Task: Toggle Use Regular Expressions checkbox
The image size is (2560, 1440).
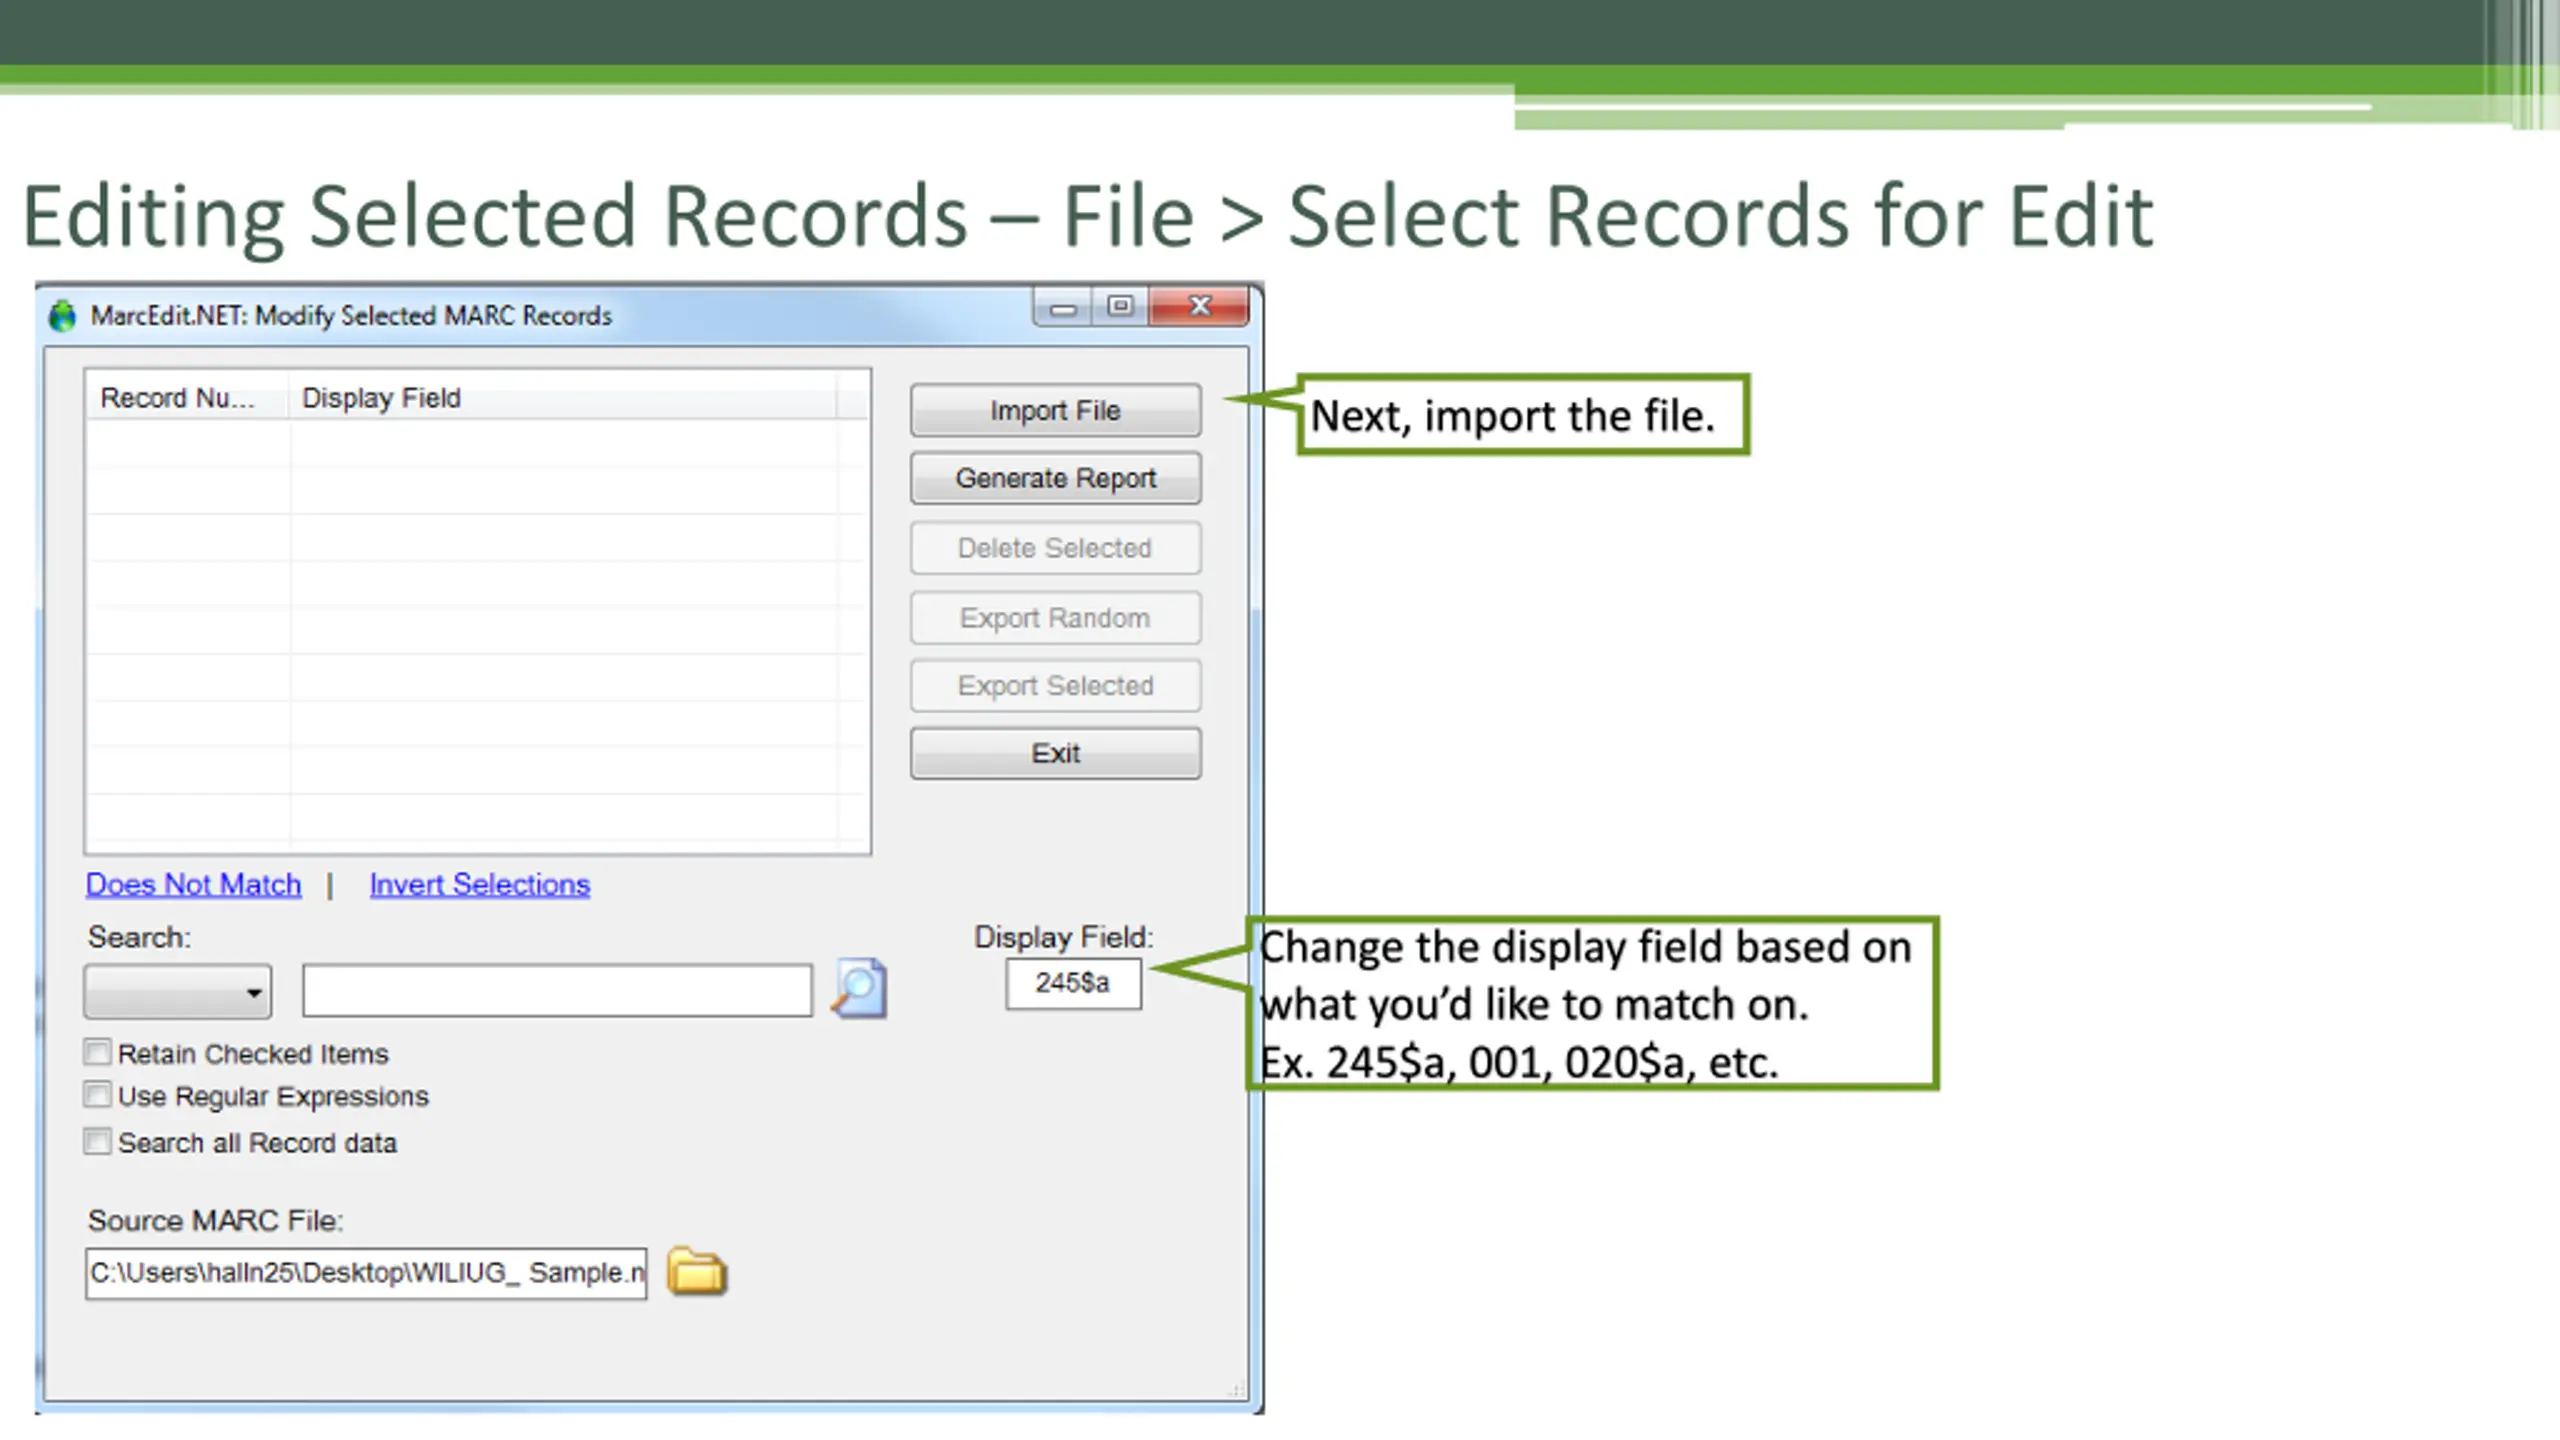Action: click(97, 1095)
